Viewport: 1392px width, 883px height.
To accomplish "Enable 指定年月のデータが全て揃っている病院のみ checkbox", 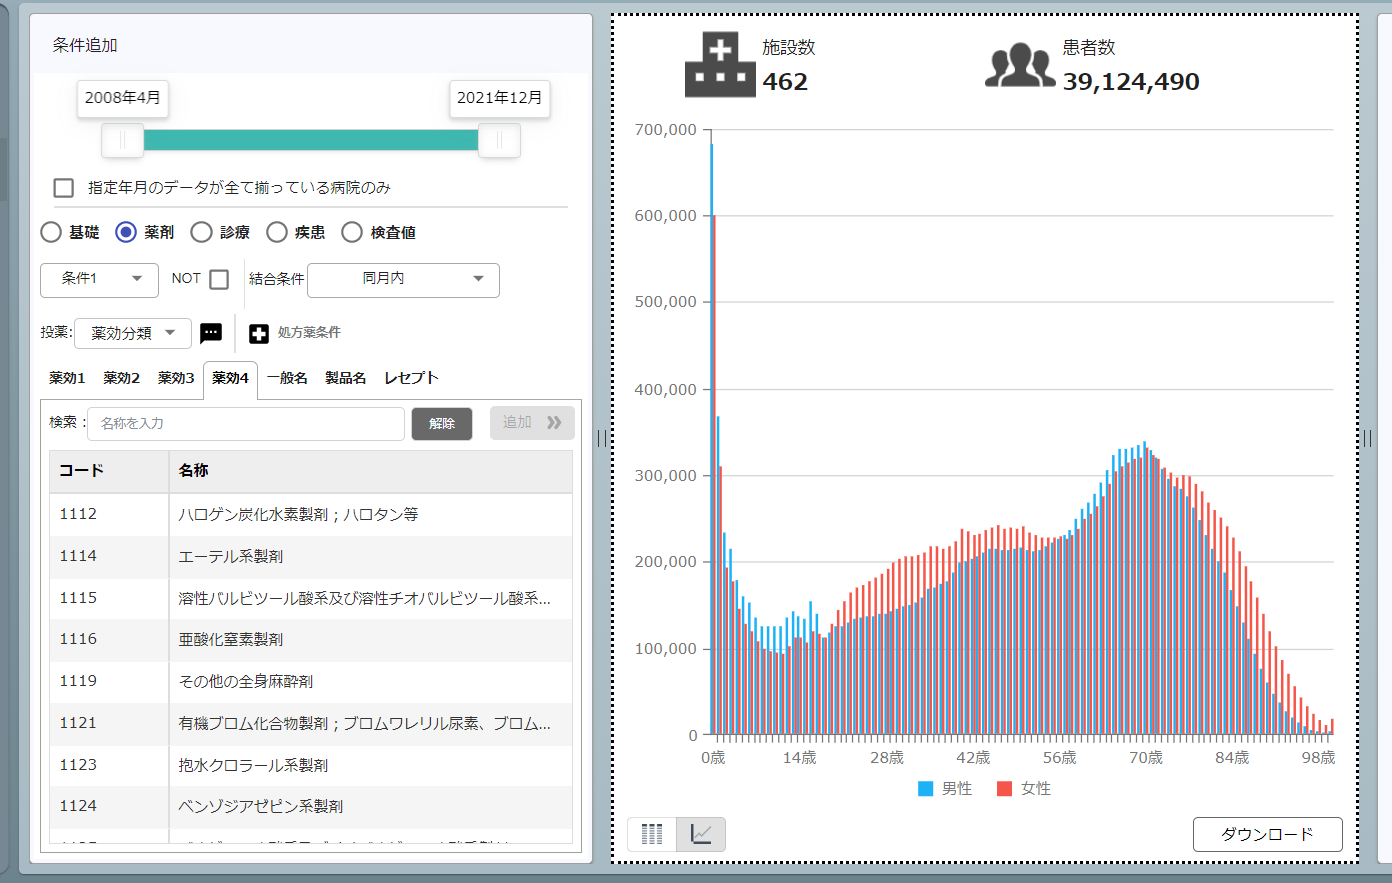I will click(x=64, y=188).
